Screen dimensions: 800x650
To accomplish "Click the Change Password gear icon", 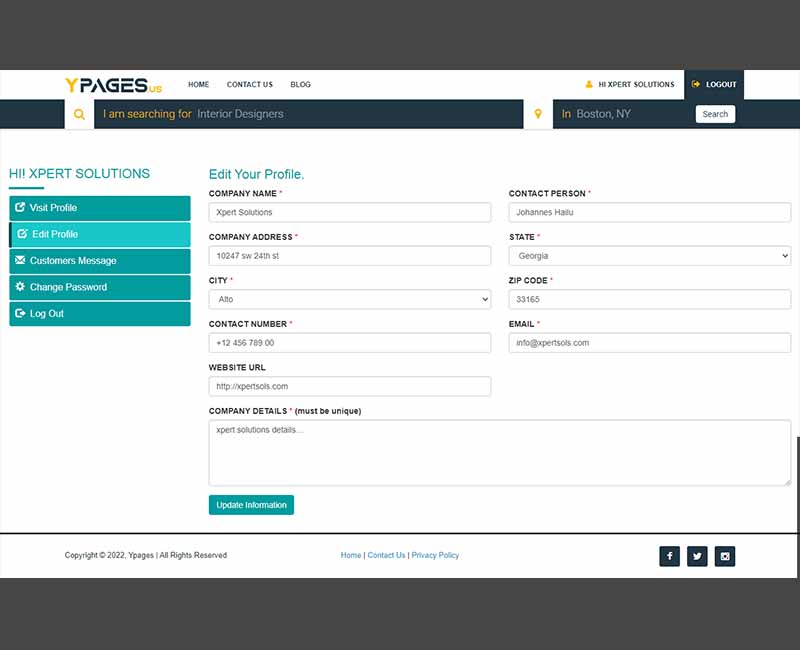I will [x=20, y=287].
